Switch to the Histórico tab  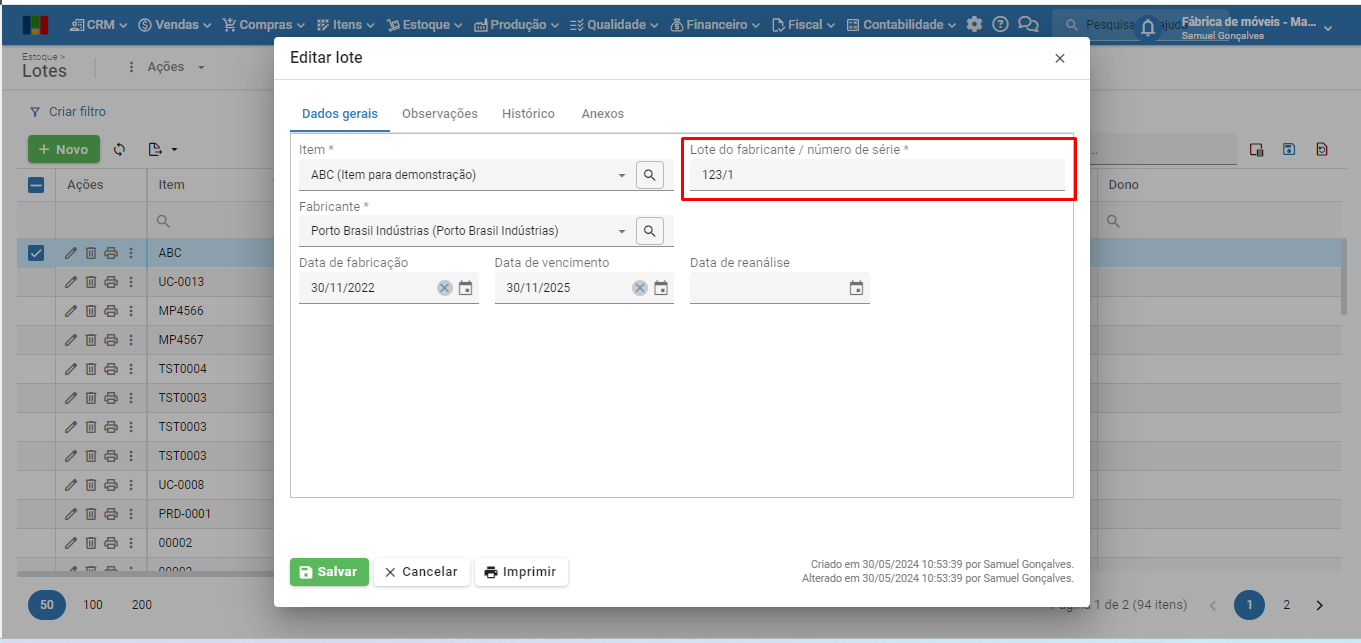[x=528, y=114]
